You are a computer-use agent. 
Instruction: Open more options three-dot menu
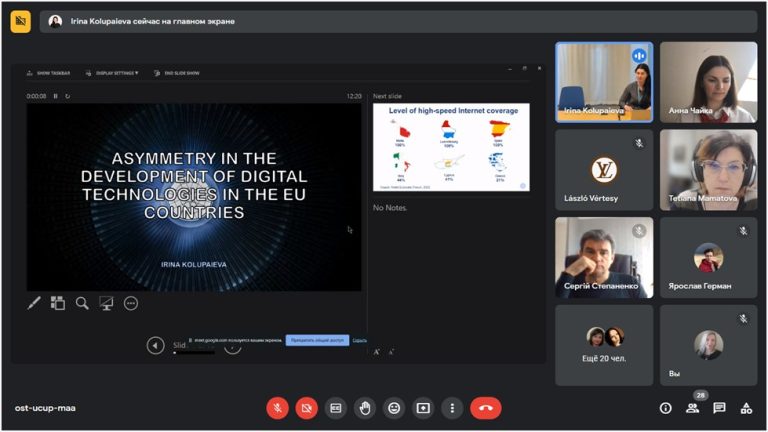[452, 408]
